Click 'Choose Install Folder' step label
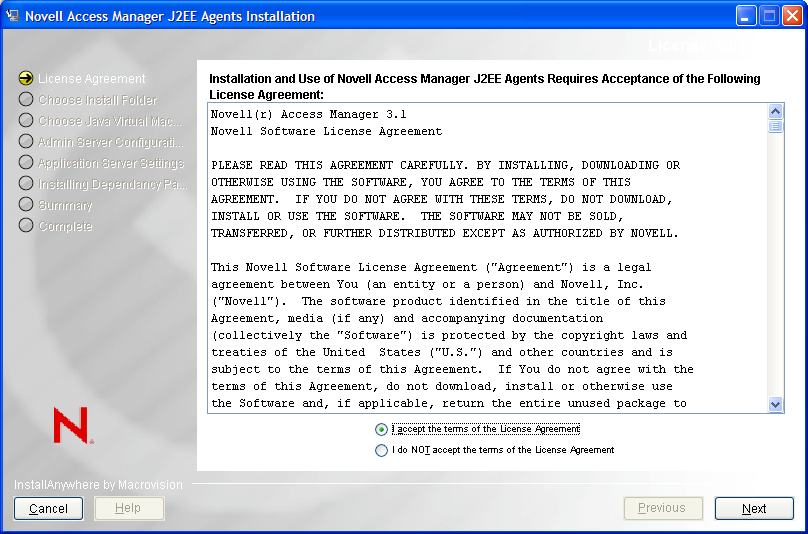 (x=98, y=100)
